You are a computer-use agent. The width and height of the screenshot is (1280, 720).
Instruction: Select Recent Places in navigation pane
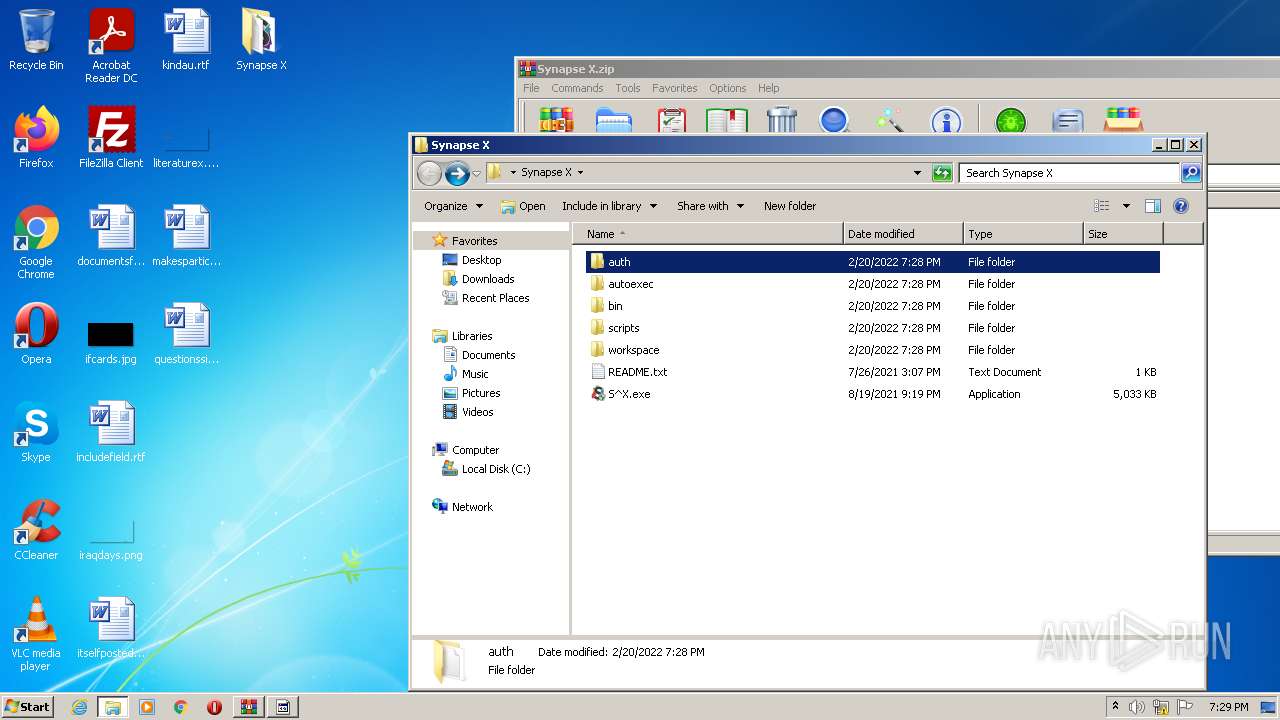(x=495, y=298)
